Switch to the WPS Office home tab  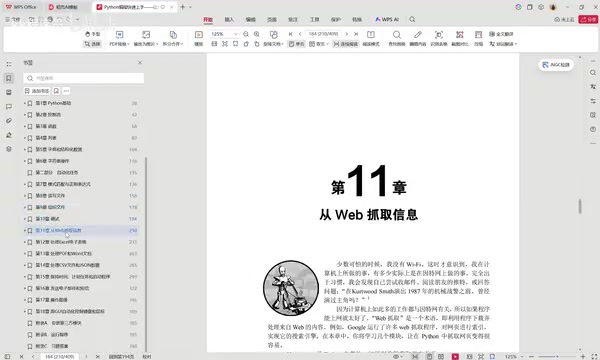tap(21, 7)
